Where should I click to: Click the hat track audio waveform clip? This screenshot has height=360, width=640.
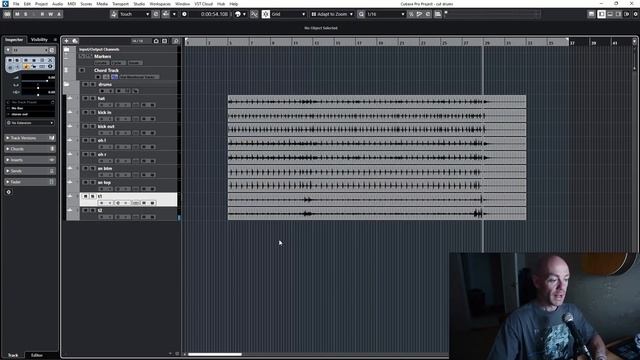click(377, 102)
